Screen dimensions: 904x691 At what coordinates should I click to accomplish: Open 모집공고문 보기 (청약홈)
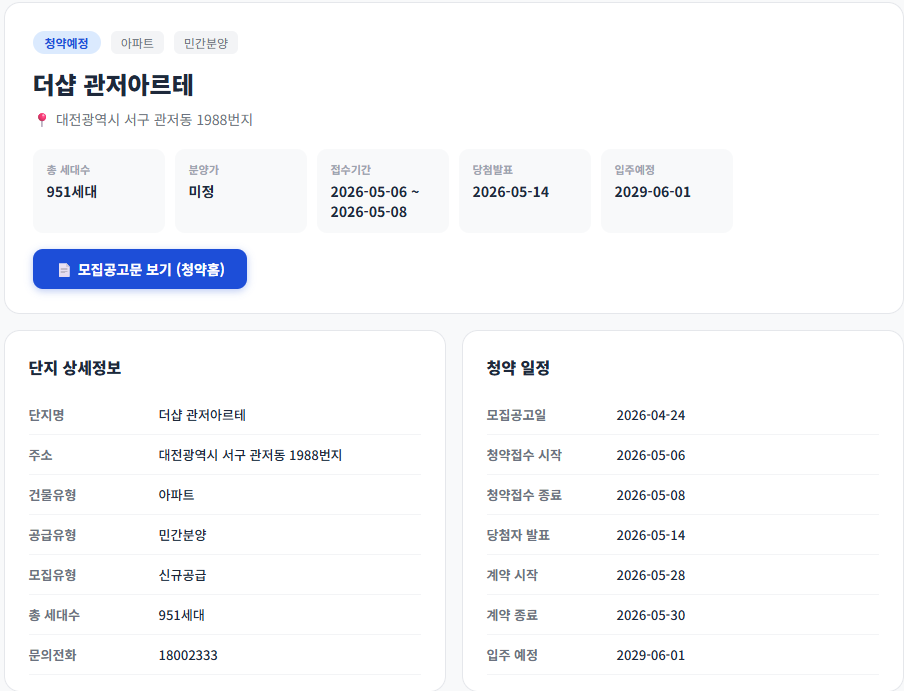pyautogui.click(x=139, y=268)
